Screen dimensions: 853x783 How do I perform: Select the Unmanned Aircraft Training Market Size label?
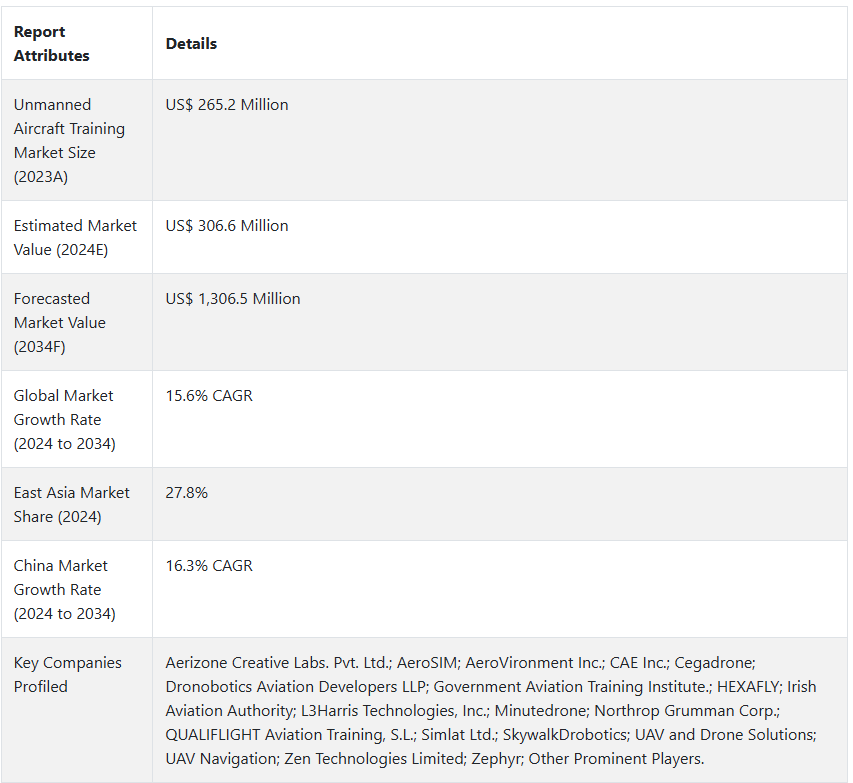[x=69, y=140]
